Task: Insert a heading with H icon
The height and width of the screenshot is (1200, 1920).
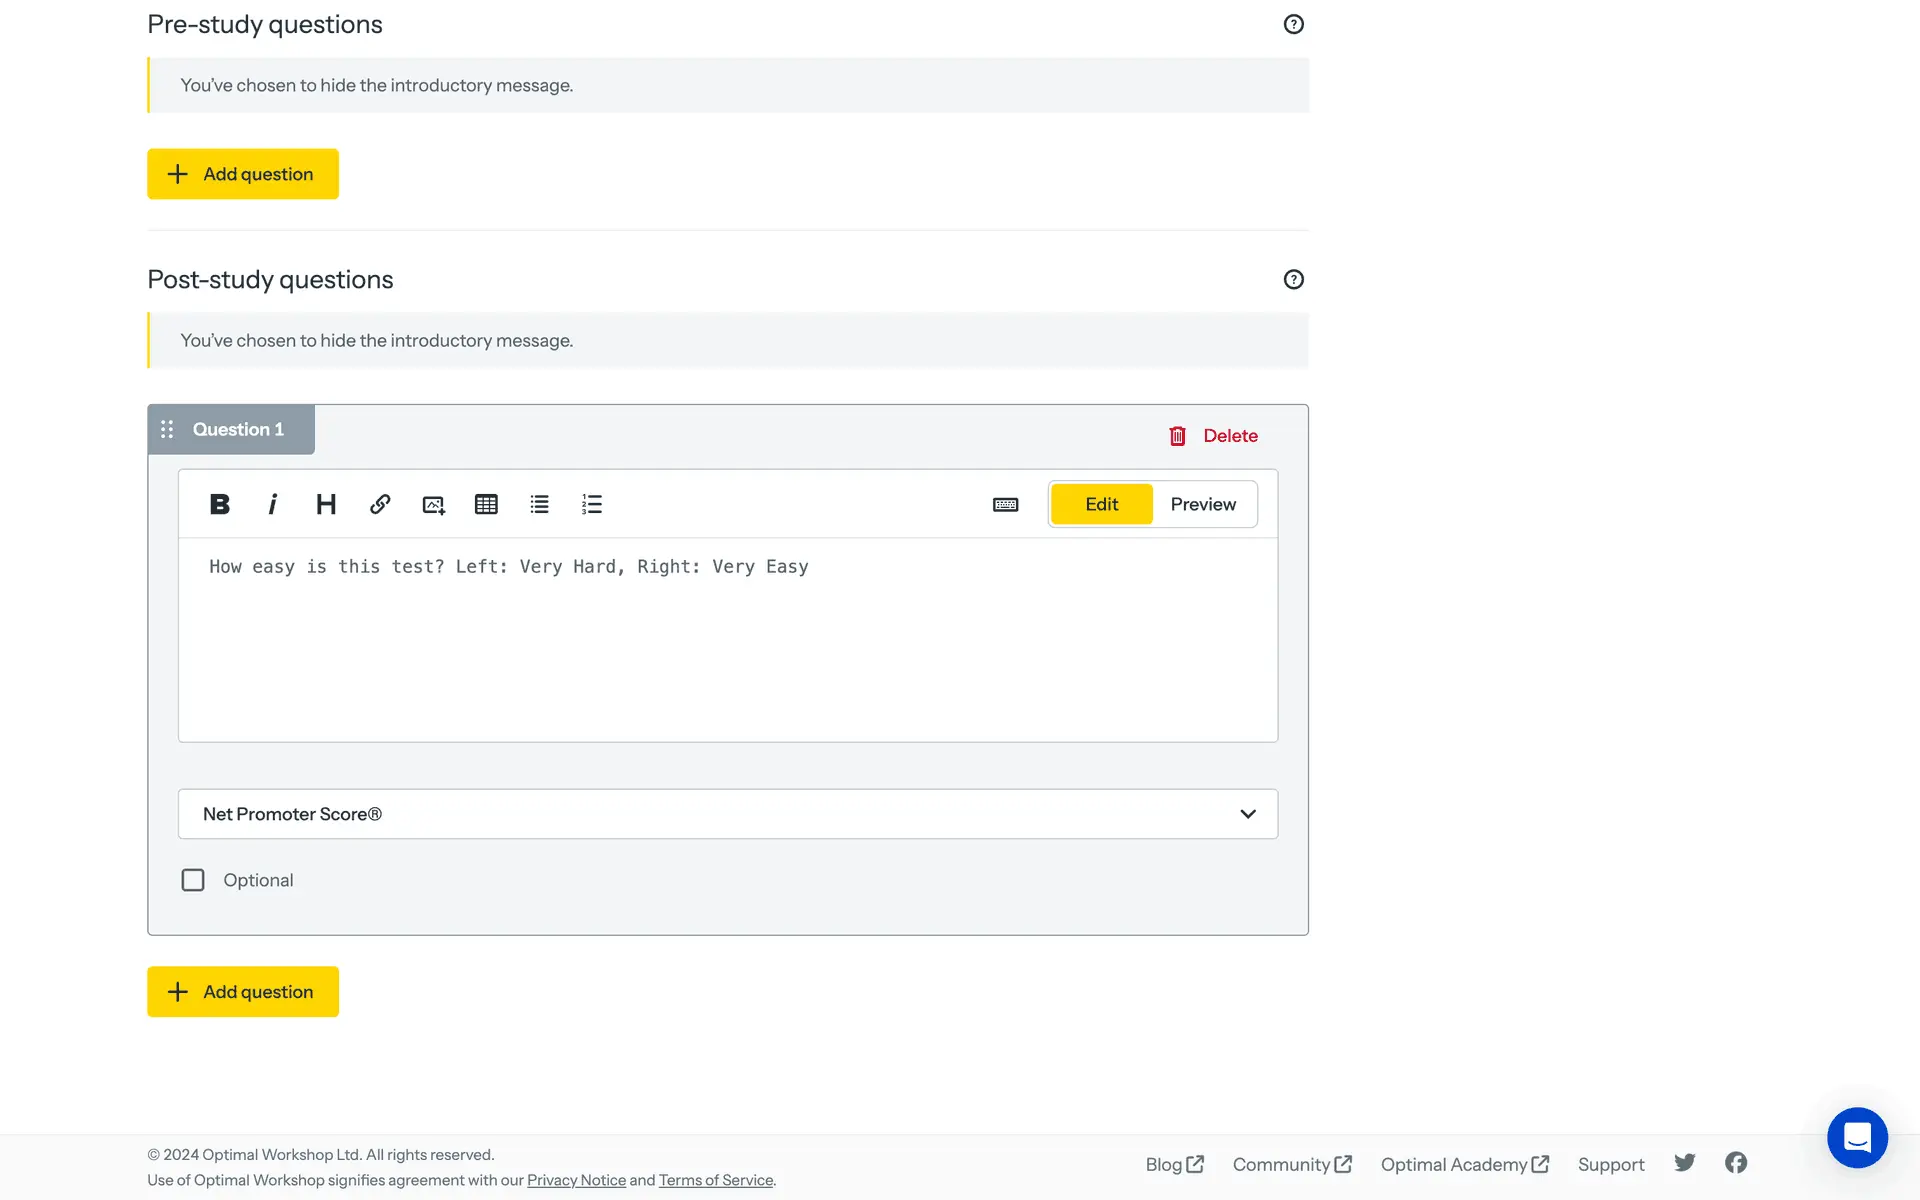Action: coord(326,504)
